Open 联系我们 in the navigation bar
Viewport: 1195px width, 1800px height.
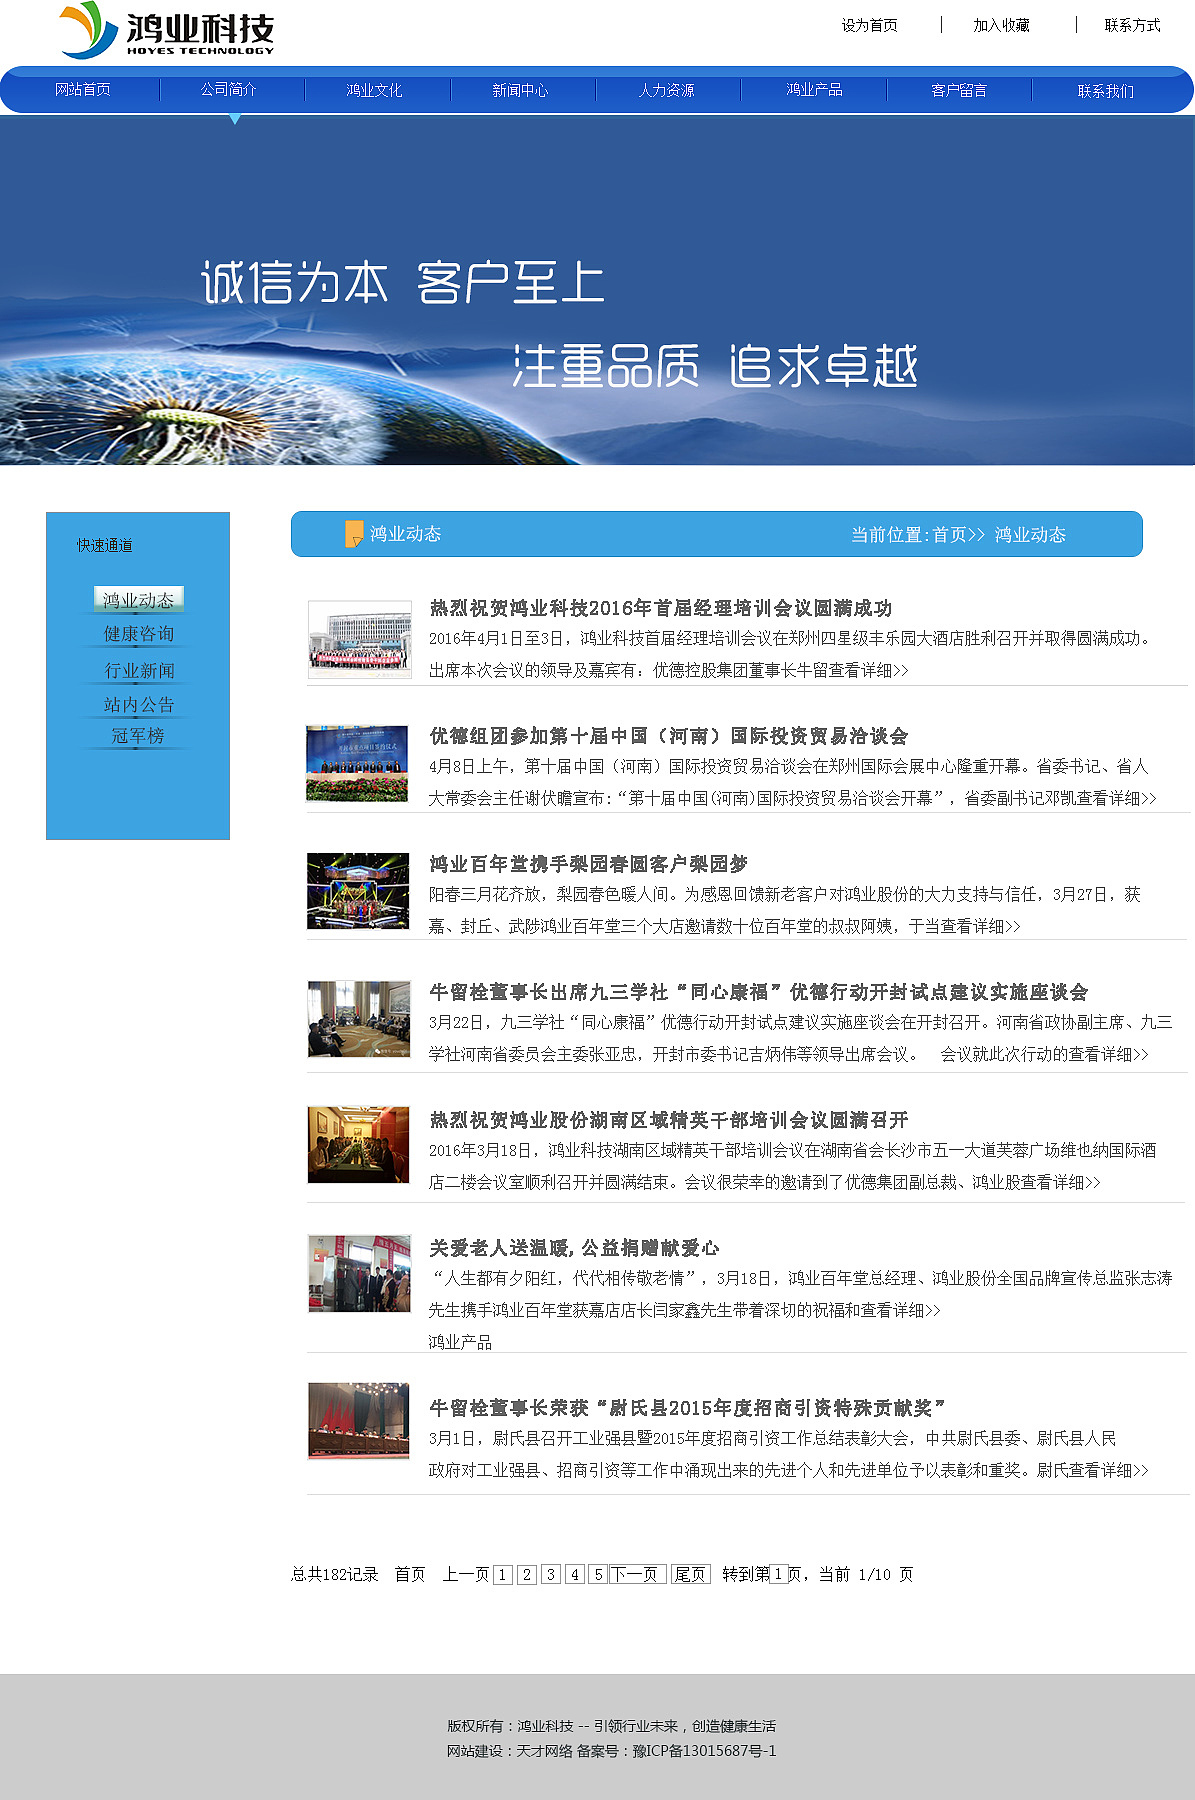[x=1106, y=90]
